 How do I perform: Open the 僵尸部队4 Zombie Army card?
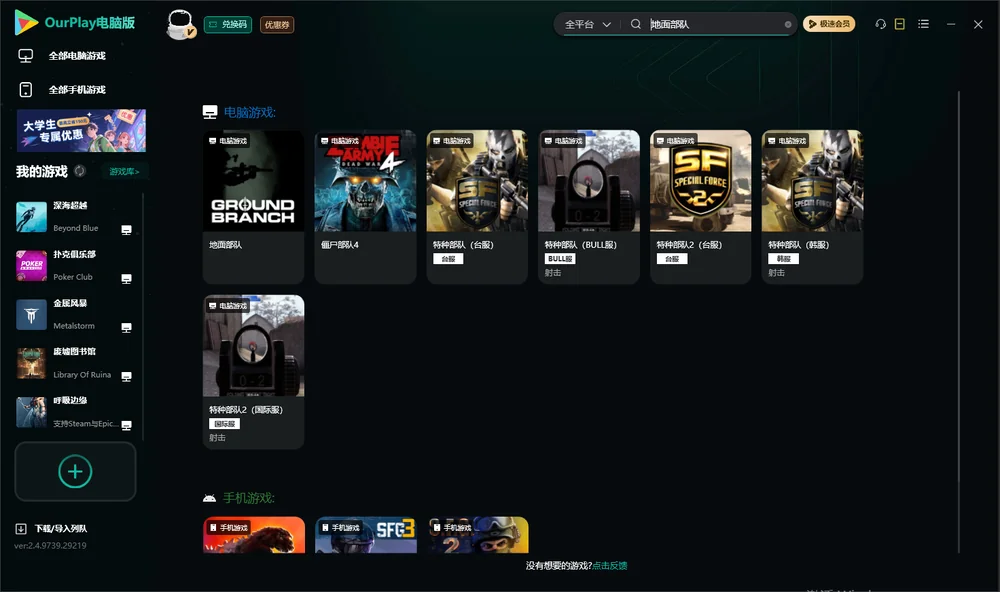[365, 207]
